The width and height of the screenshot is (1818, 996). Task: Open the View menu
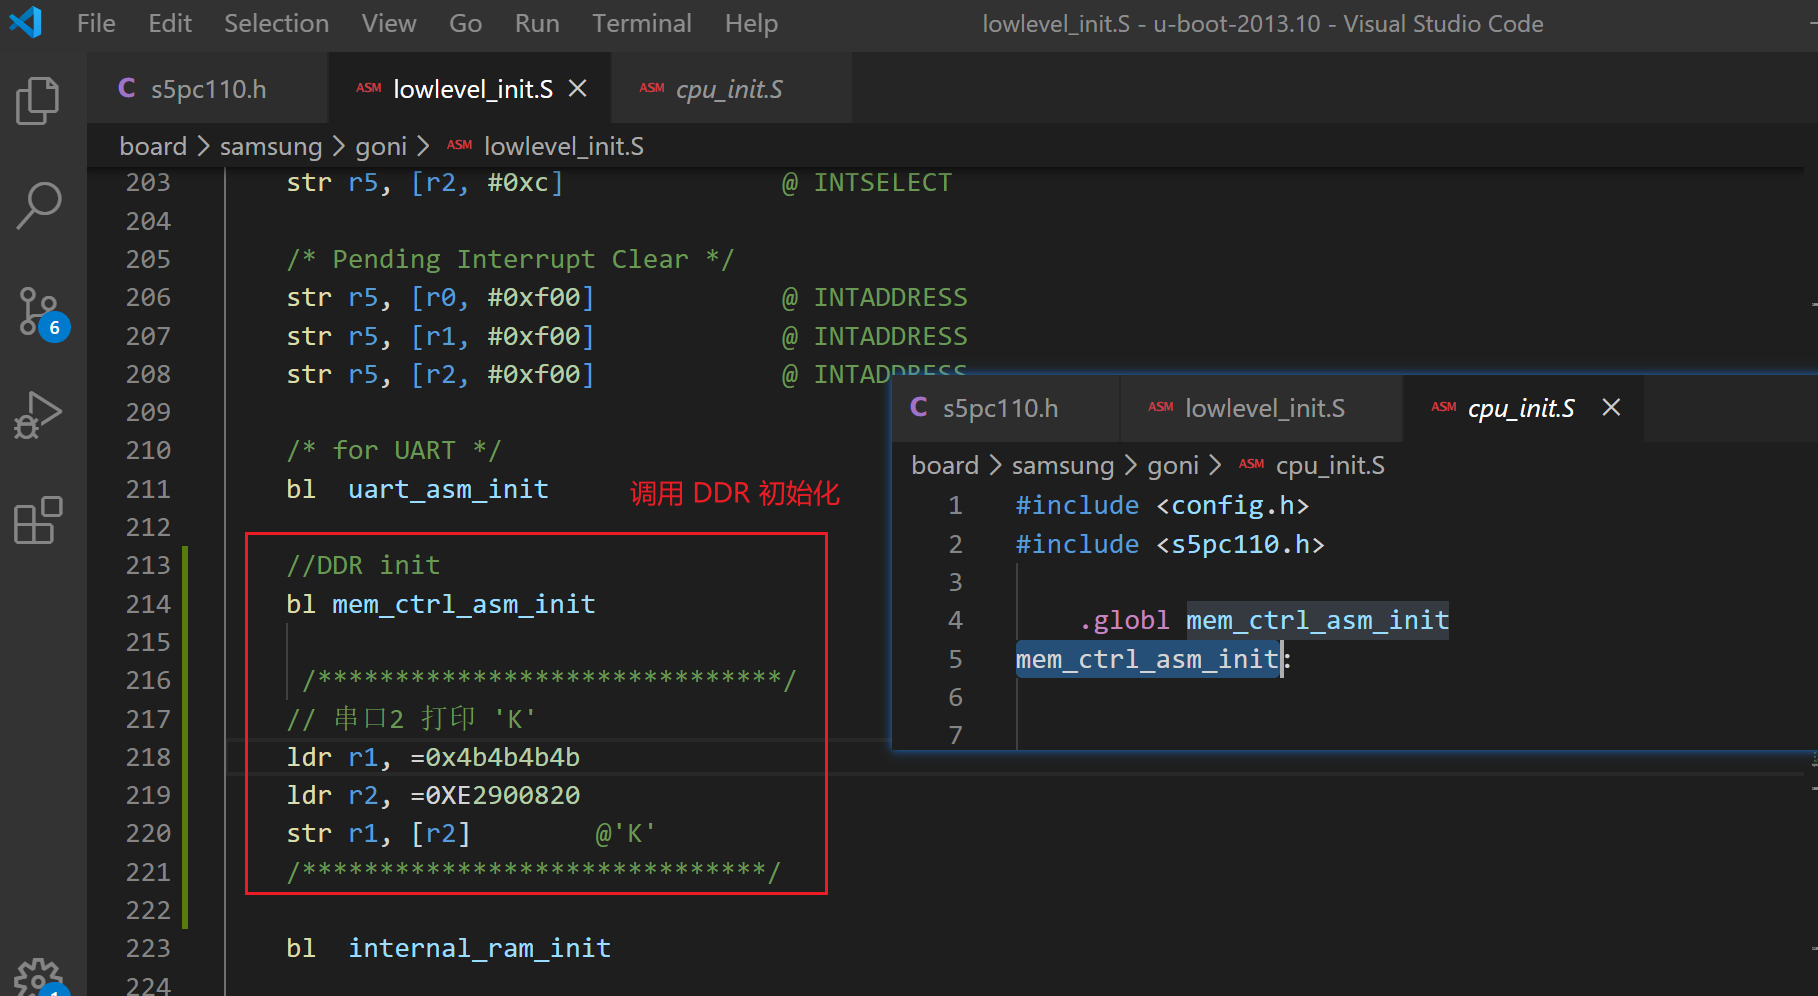389,23
